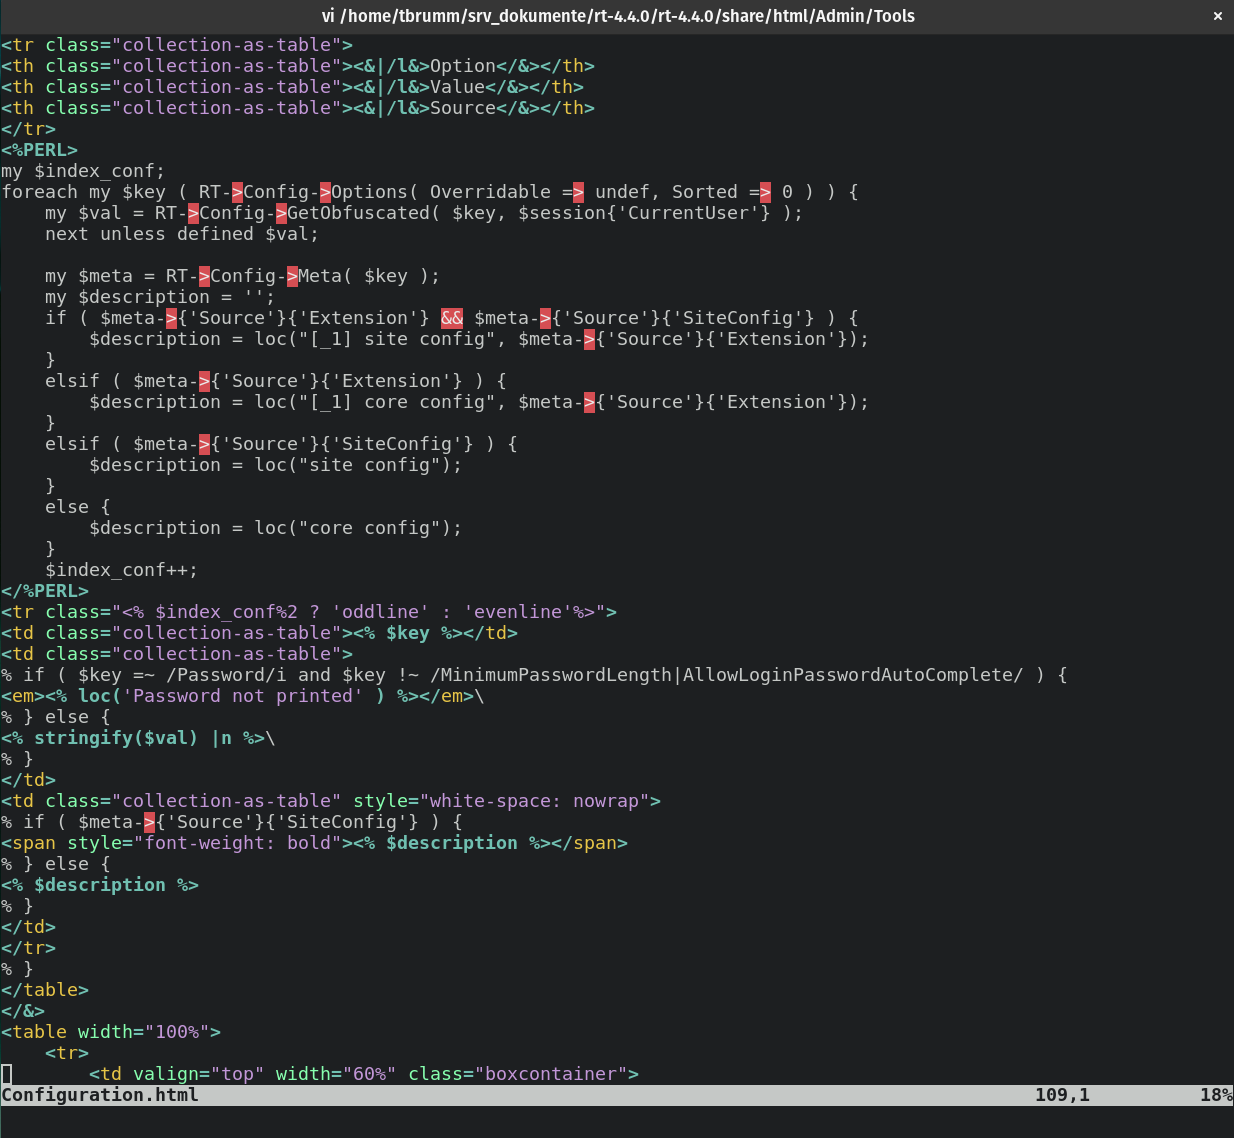1234x1138 pixels.
Task: Click the 'Password not printed' string
Action: click(x=243, y=696)
